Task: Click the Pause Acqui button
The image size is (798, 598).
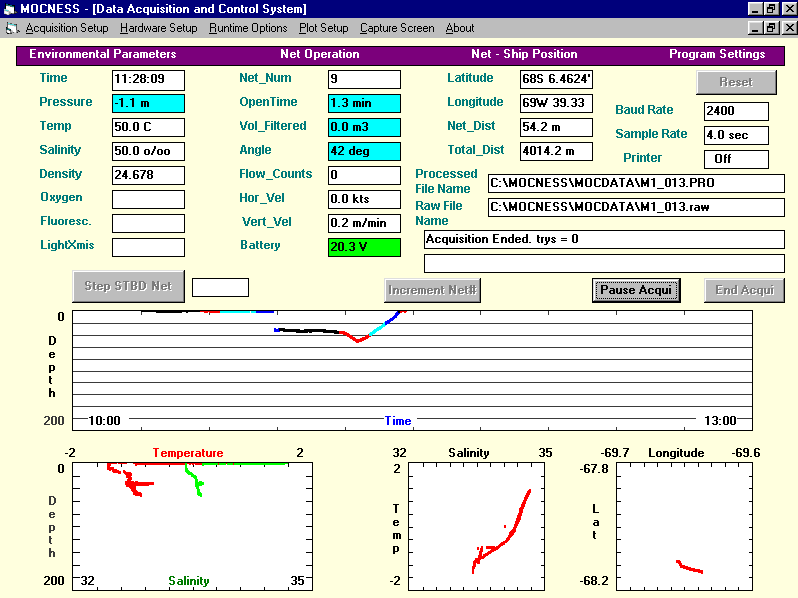Action: pos(636,290)
